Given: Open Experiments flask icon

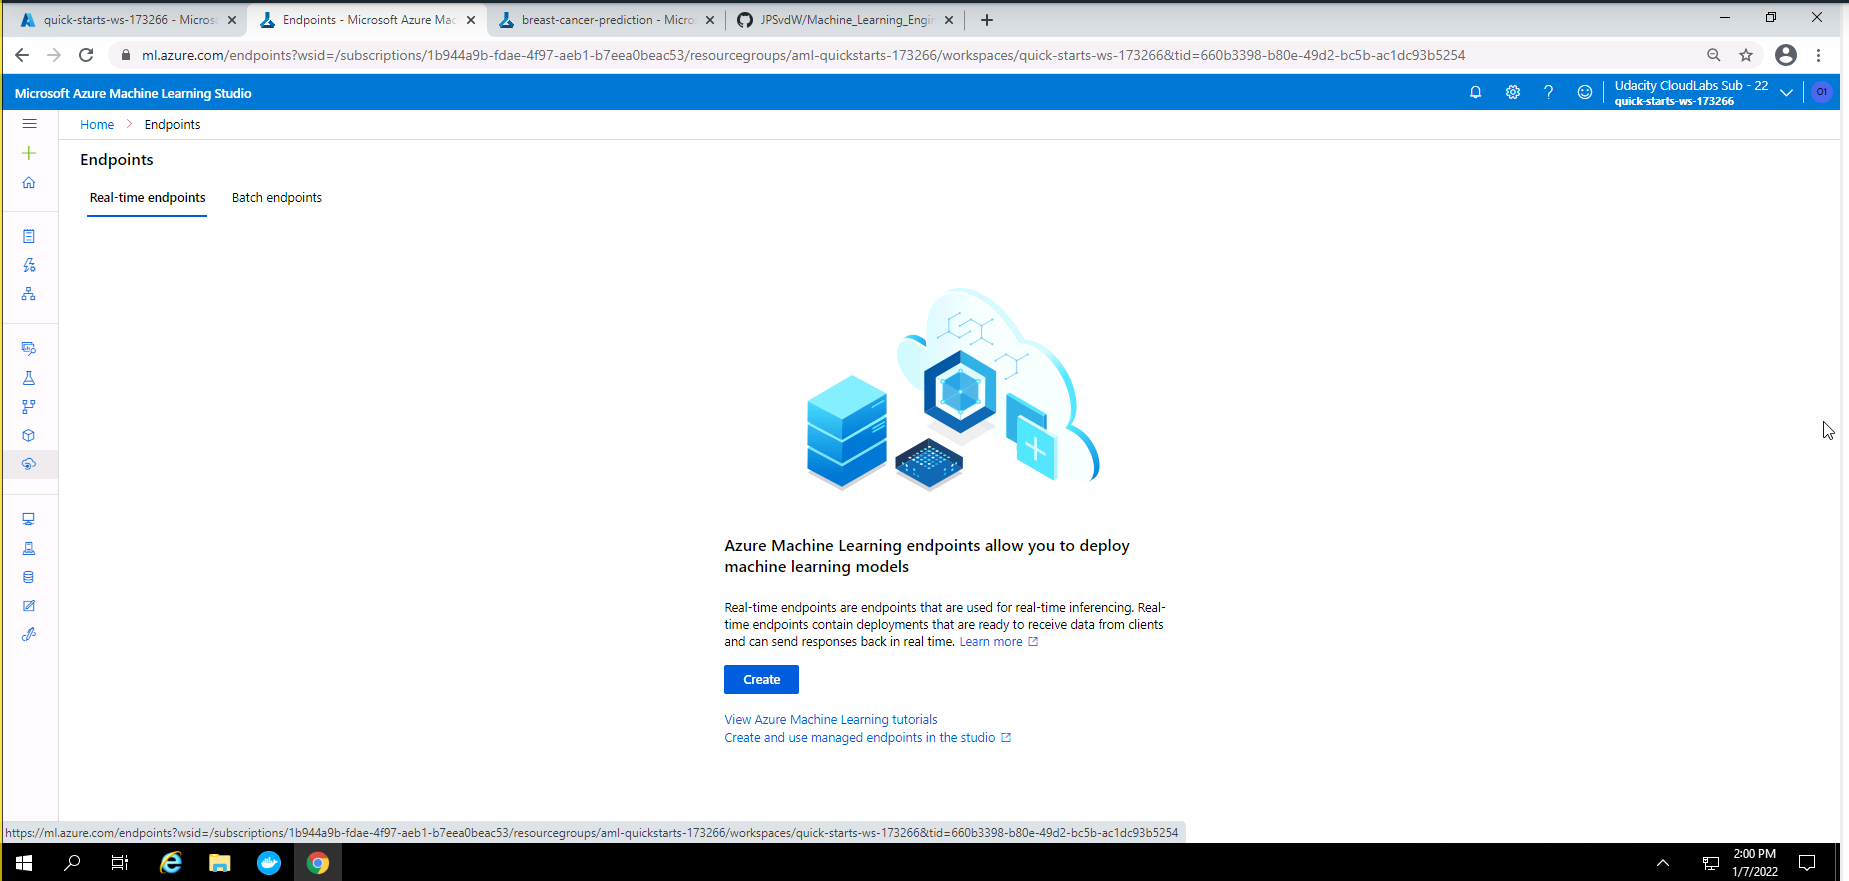Looking at the screenshot, I should click(29, 378).
